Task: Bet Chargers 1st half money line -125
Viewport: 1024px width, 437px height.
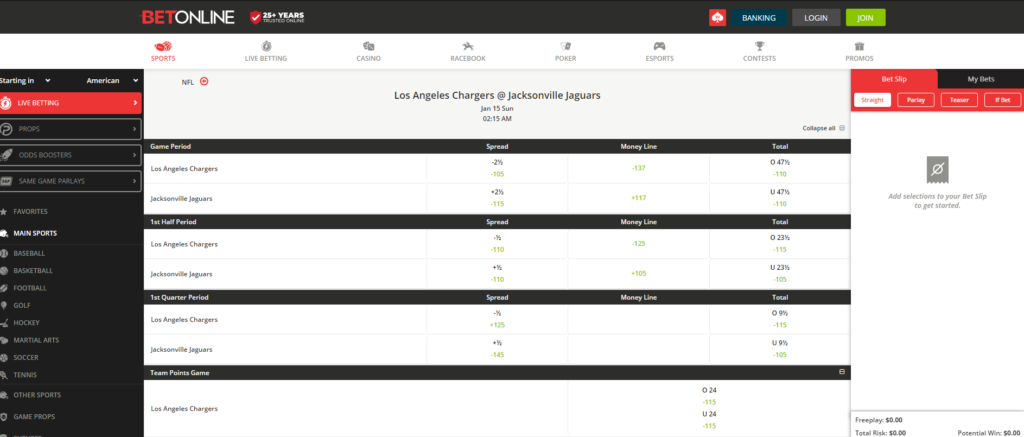Action: pyautogui.click(x=638, y=244)
